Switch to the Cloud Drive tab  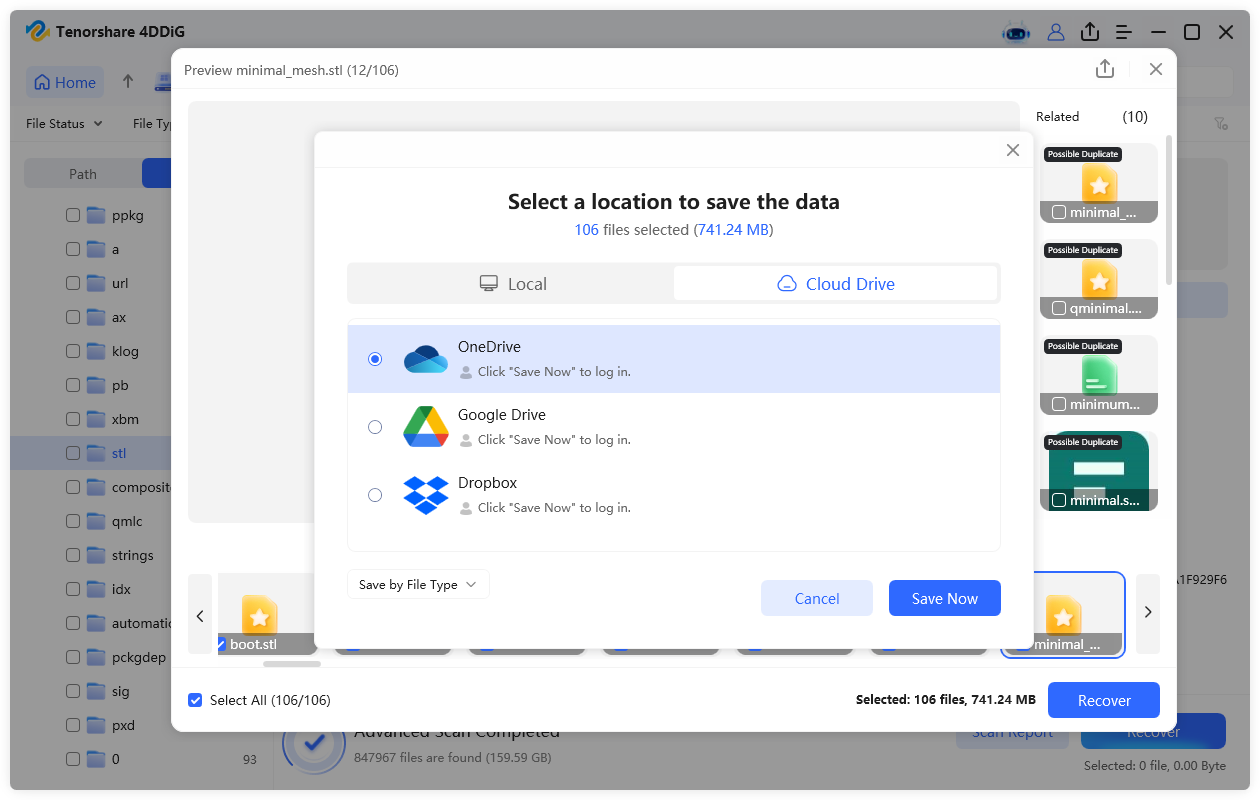(x=836, y=284)
